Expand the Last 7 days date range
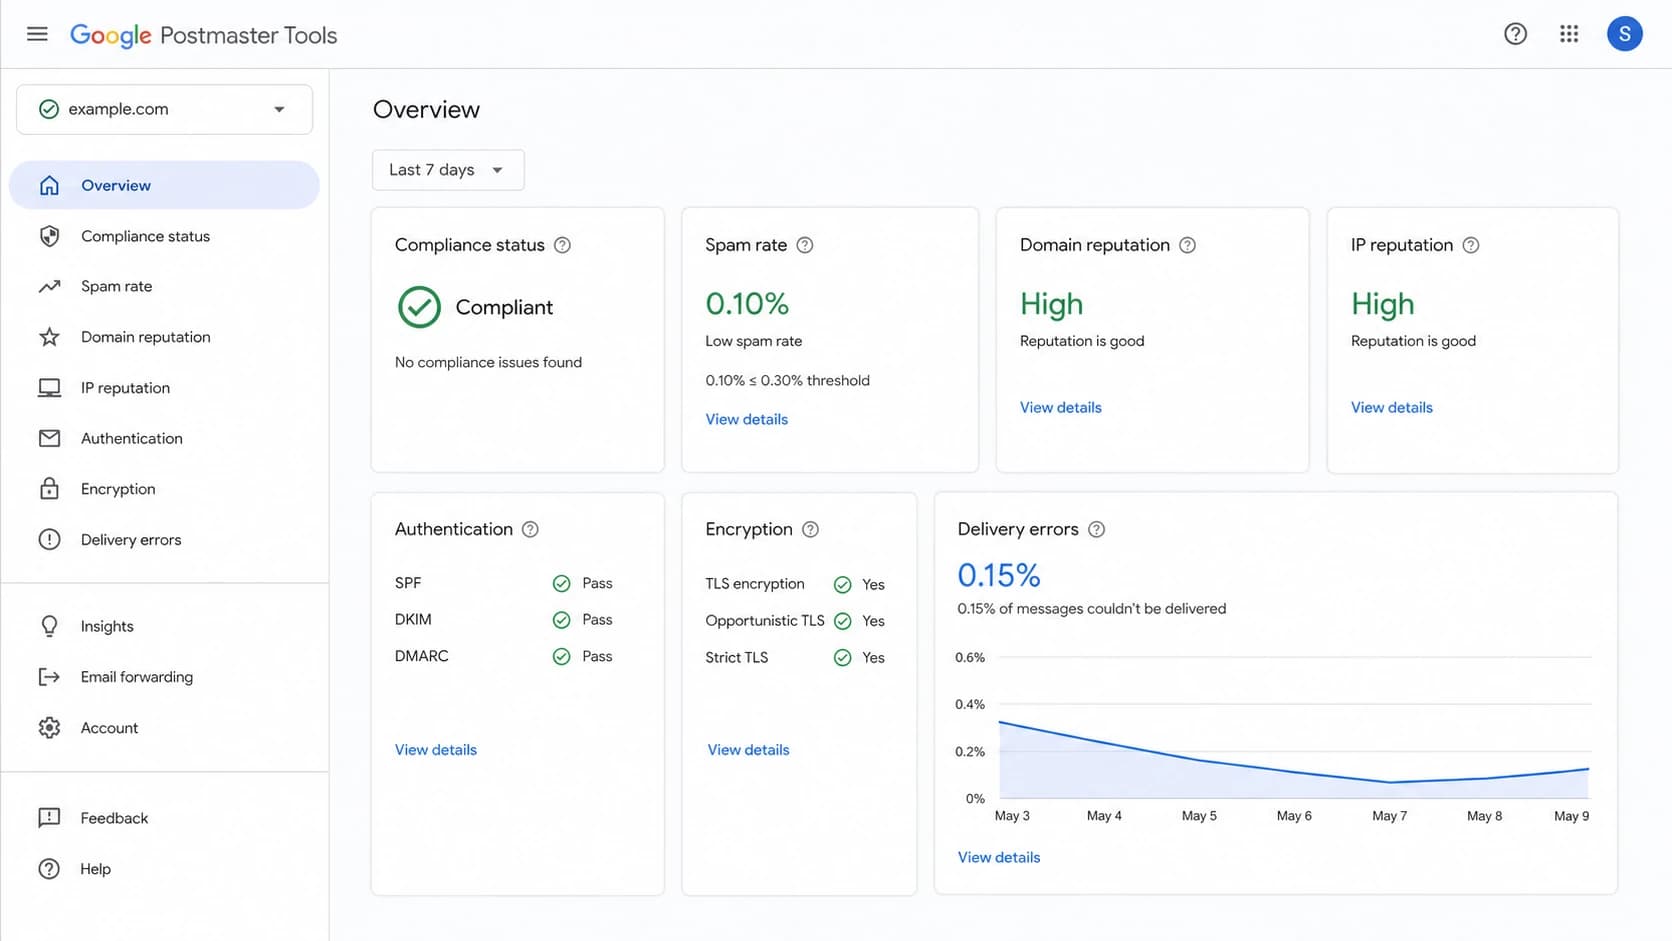The image size is (1672, 941). (x=448, y=170)
